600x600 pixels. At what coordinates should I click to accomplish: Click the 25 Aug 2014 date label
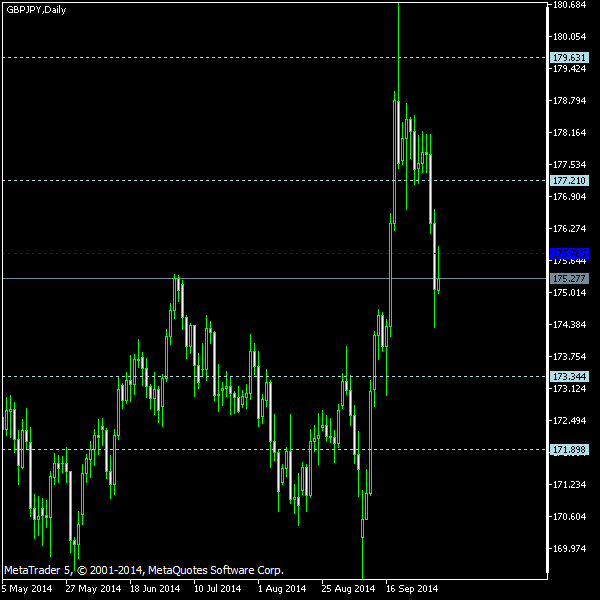348,589
